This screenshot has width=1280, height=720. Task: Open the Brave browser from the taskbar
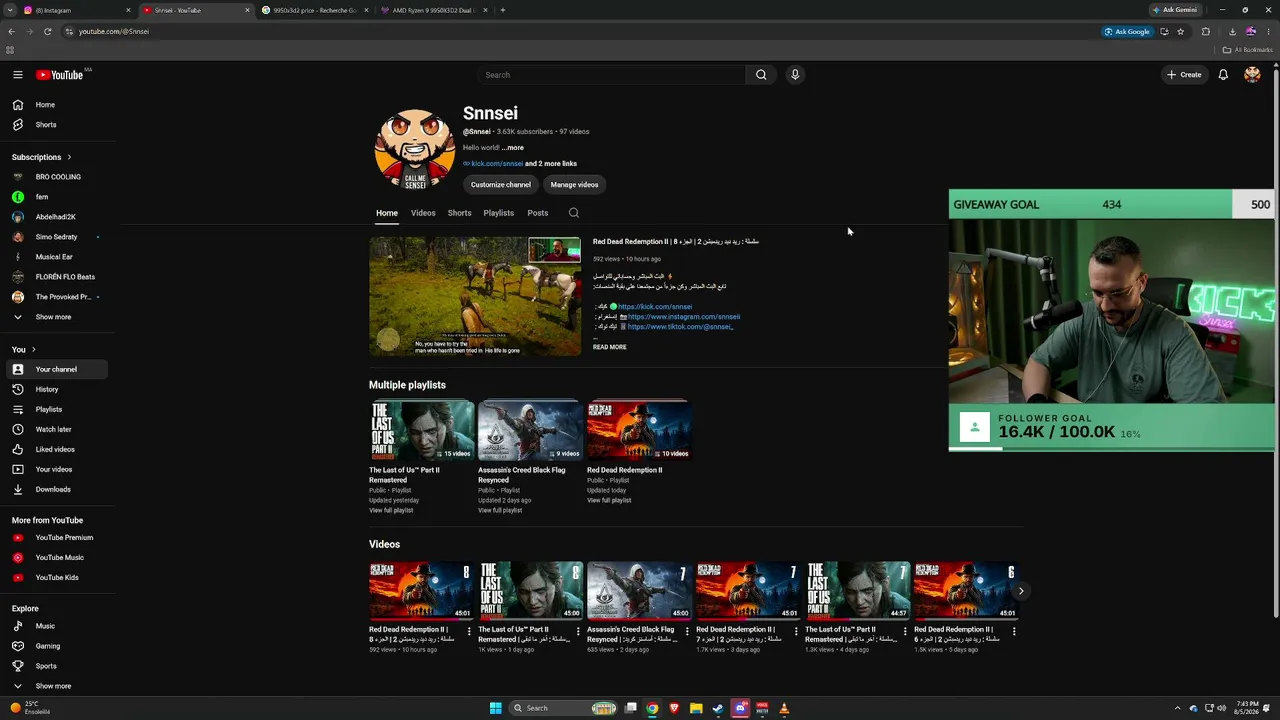[674, 708]
